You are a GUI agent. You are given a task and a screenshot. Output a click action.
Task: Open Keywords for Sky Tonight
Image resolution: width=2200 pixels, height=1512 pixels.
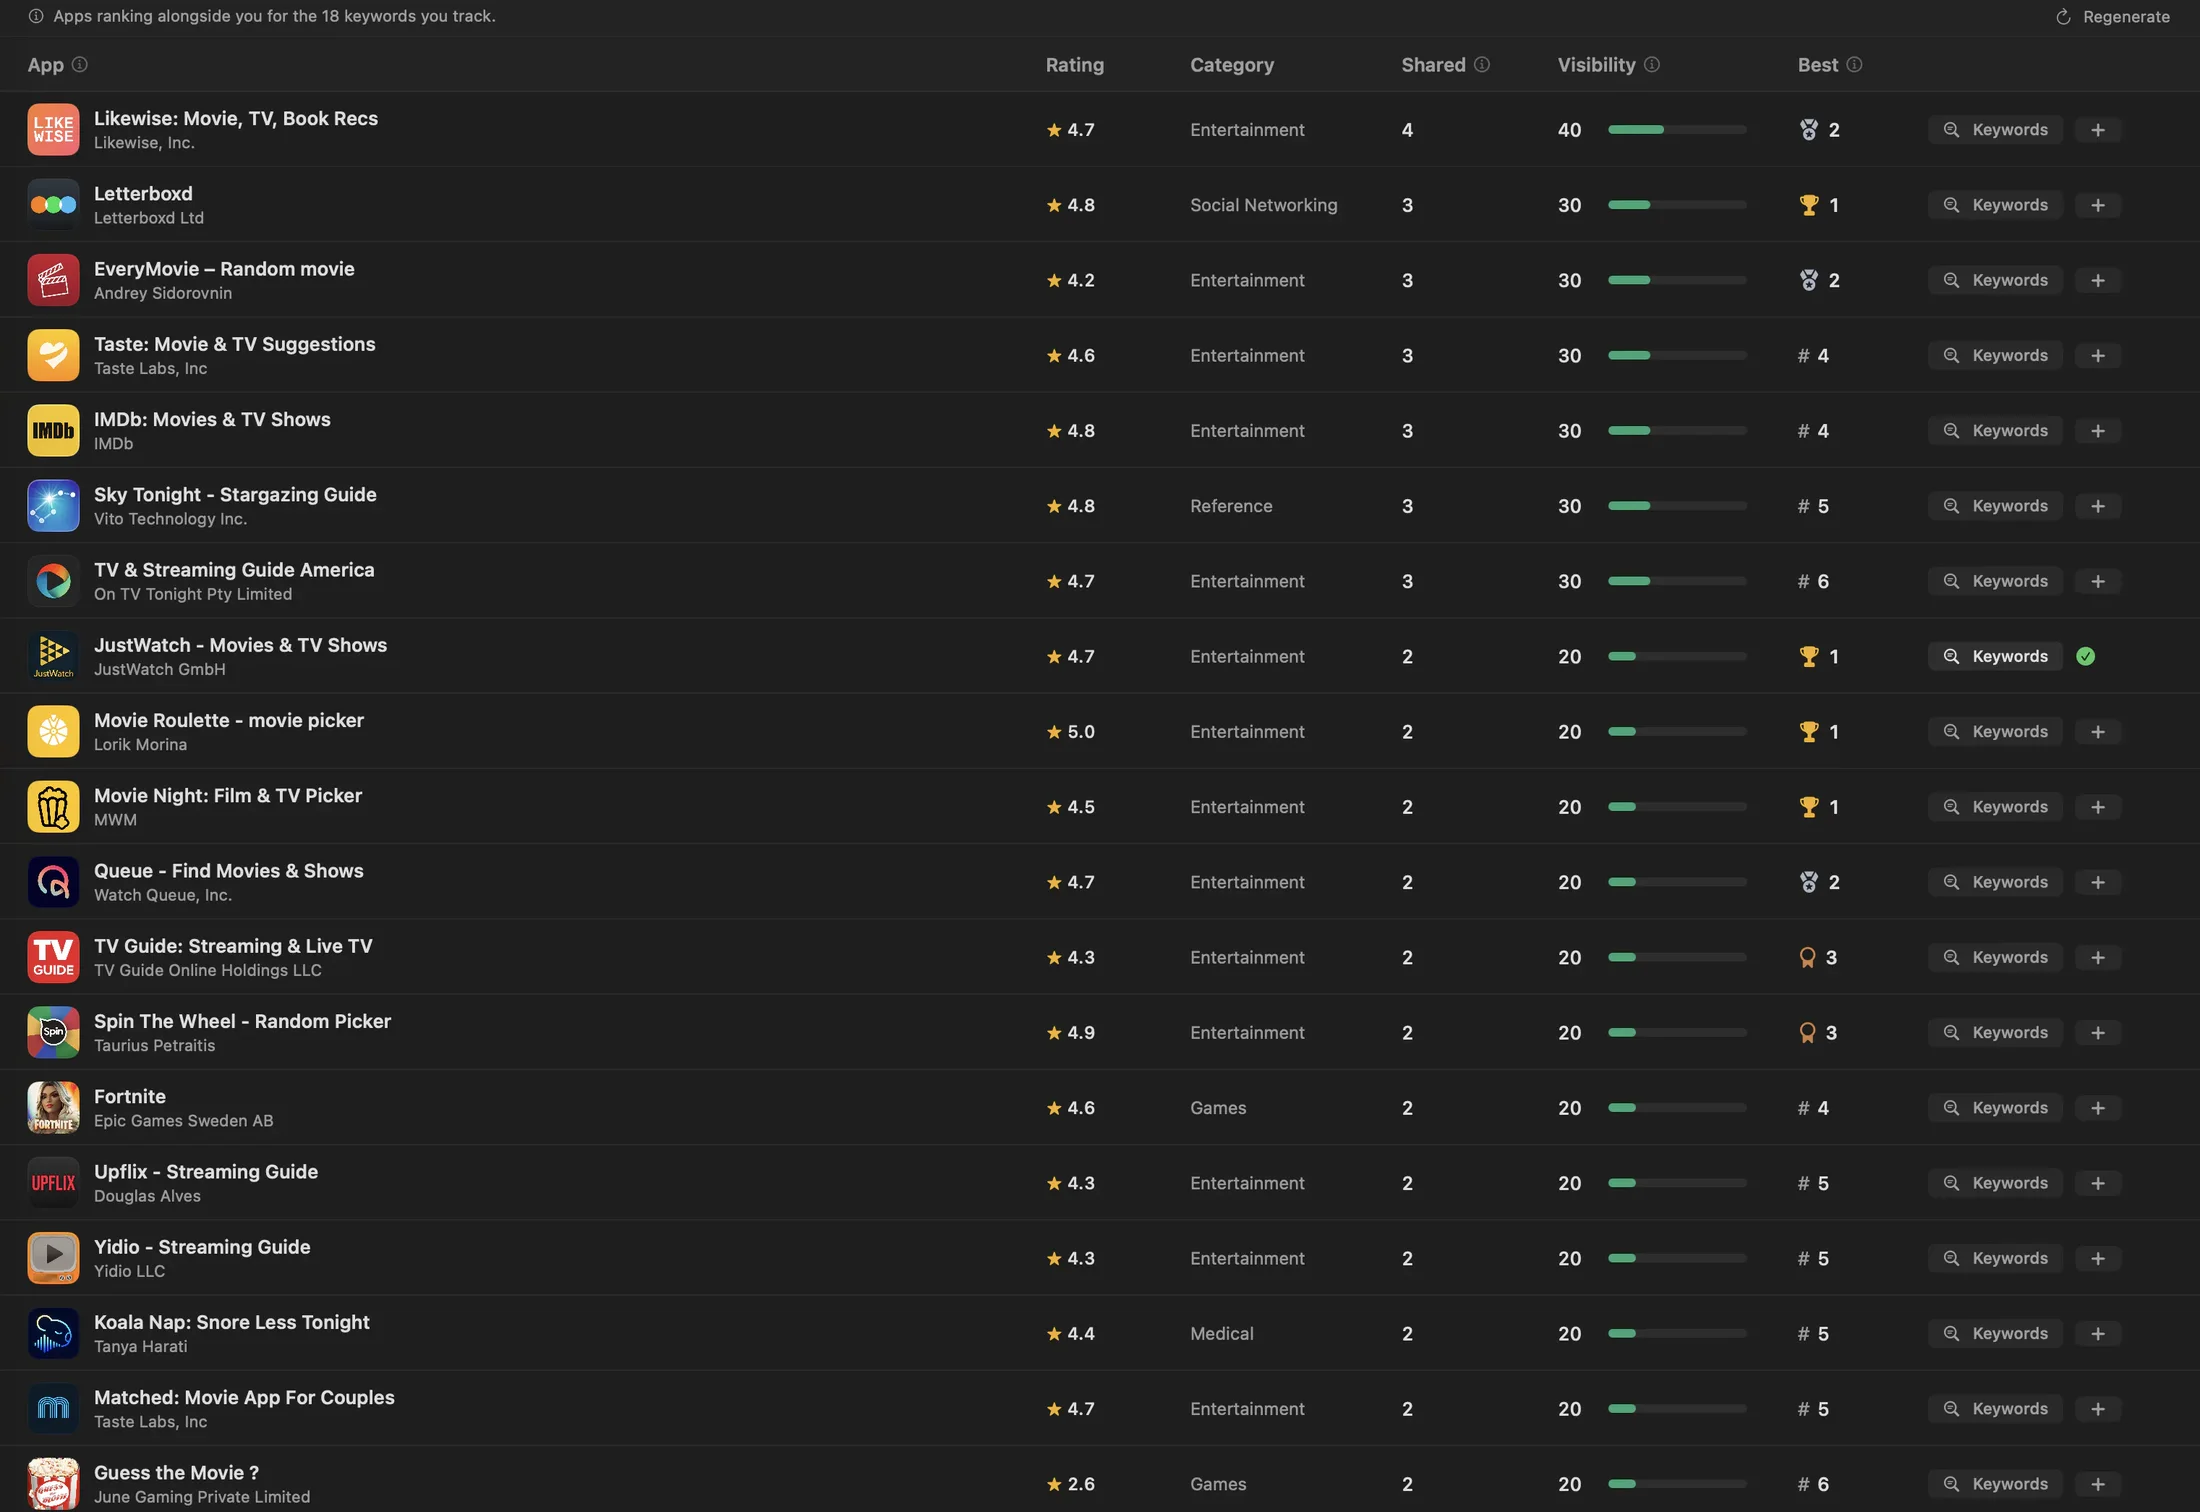(1995, 506)
